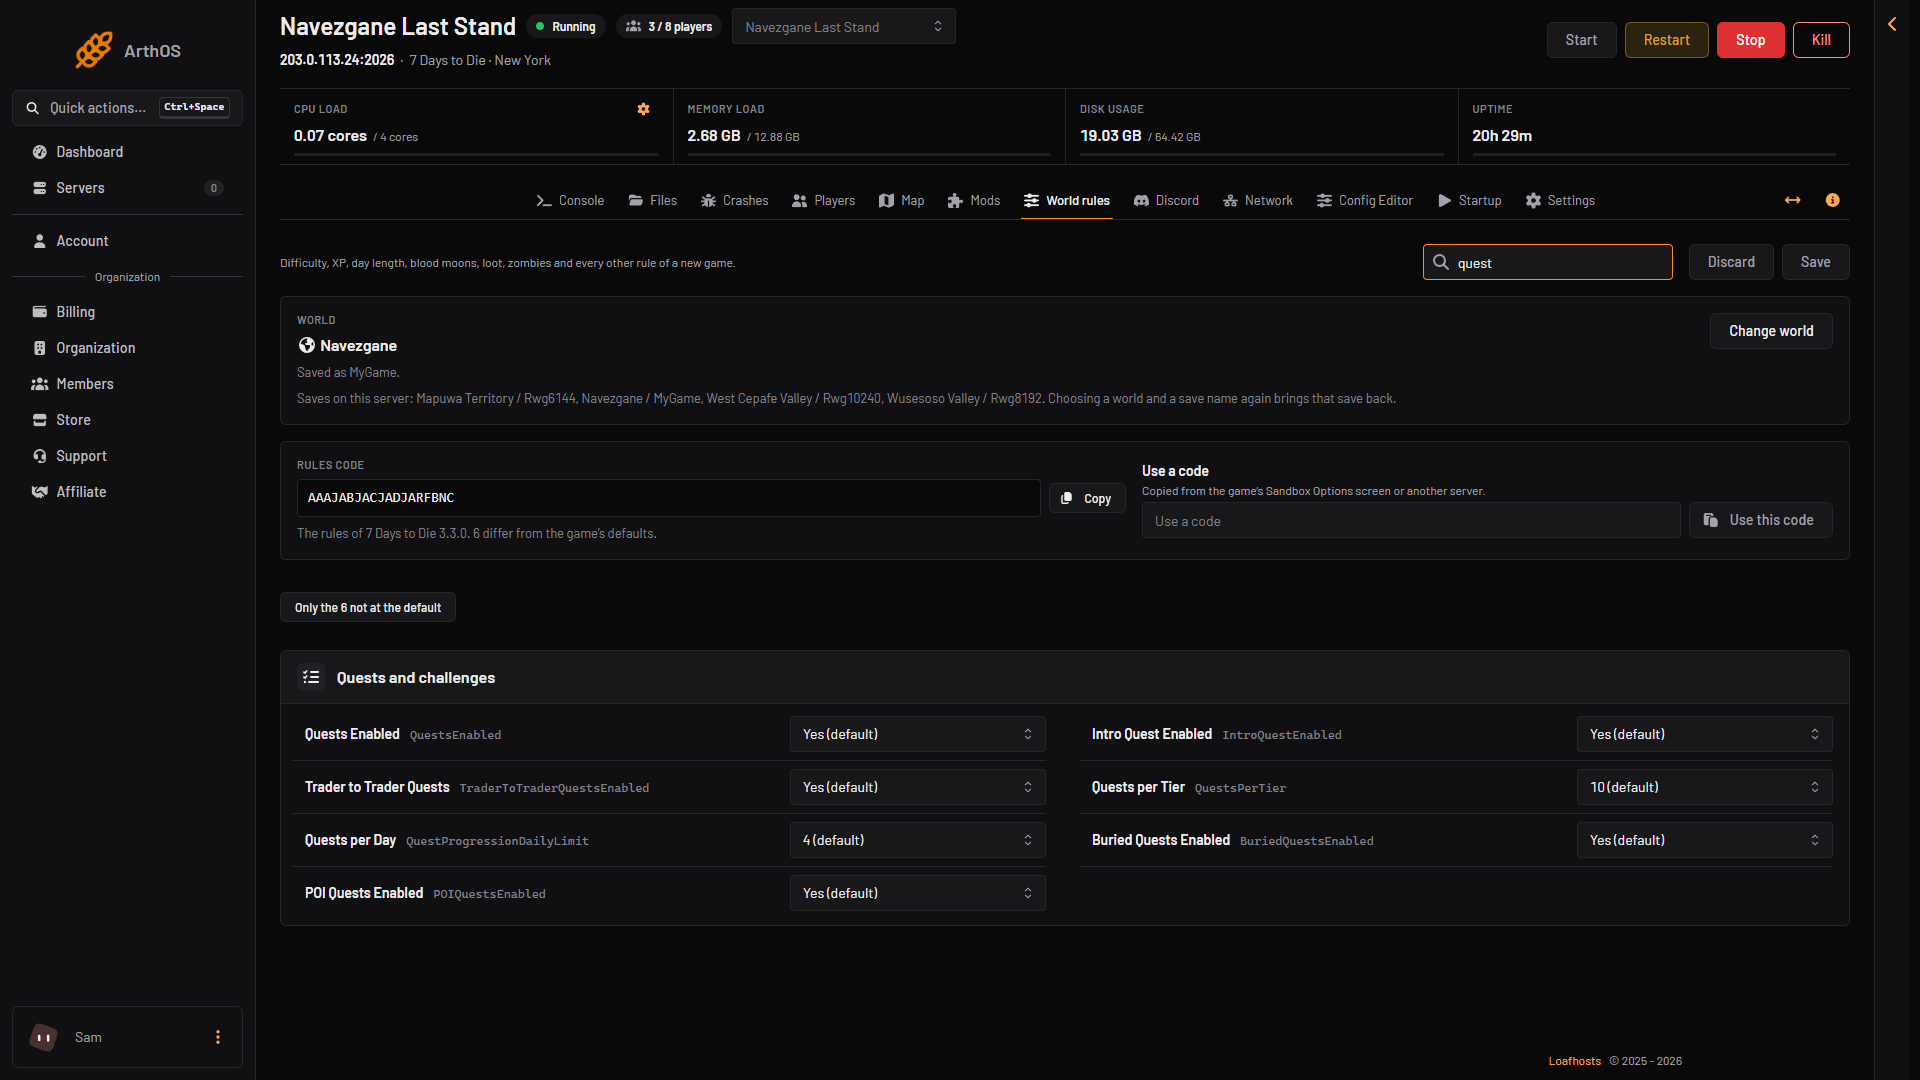Click the Quests and challenges list icon
Viewport: 1920px width, 1080px height.
(x=311, y=677)
